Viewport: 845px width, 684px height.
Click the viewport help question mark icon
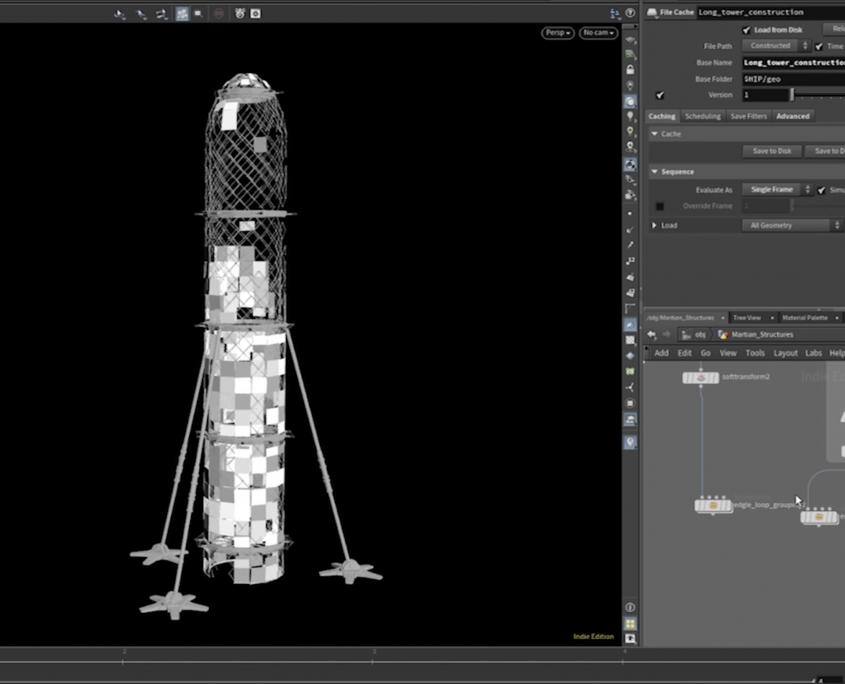pos(630,13)
